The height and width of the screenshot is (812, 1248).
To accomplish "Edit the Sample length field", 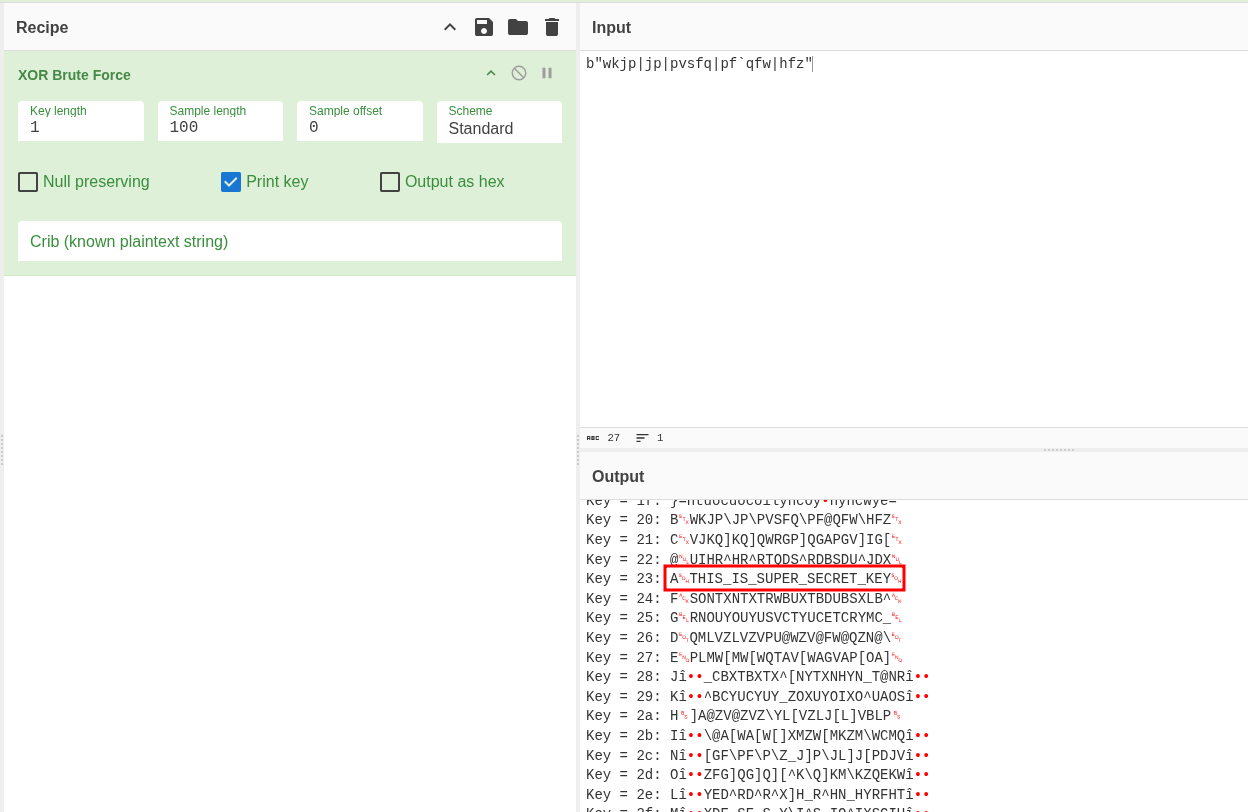I will click(220, 121).
